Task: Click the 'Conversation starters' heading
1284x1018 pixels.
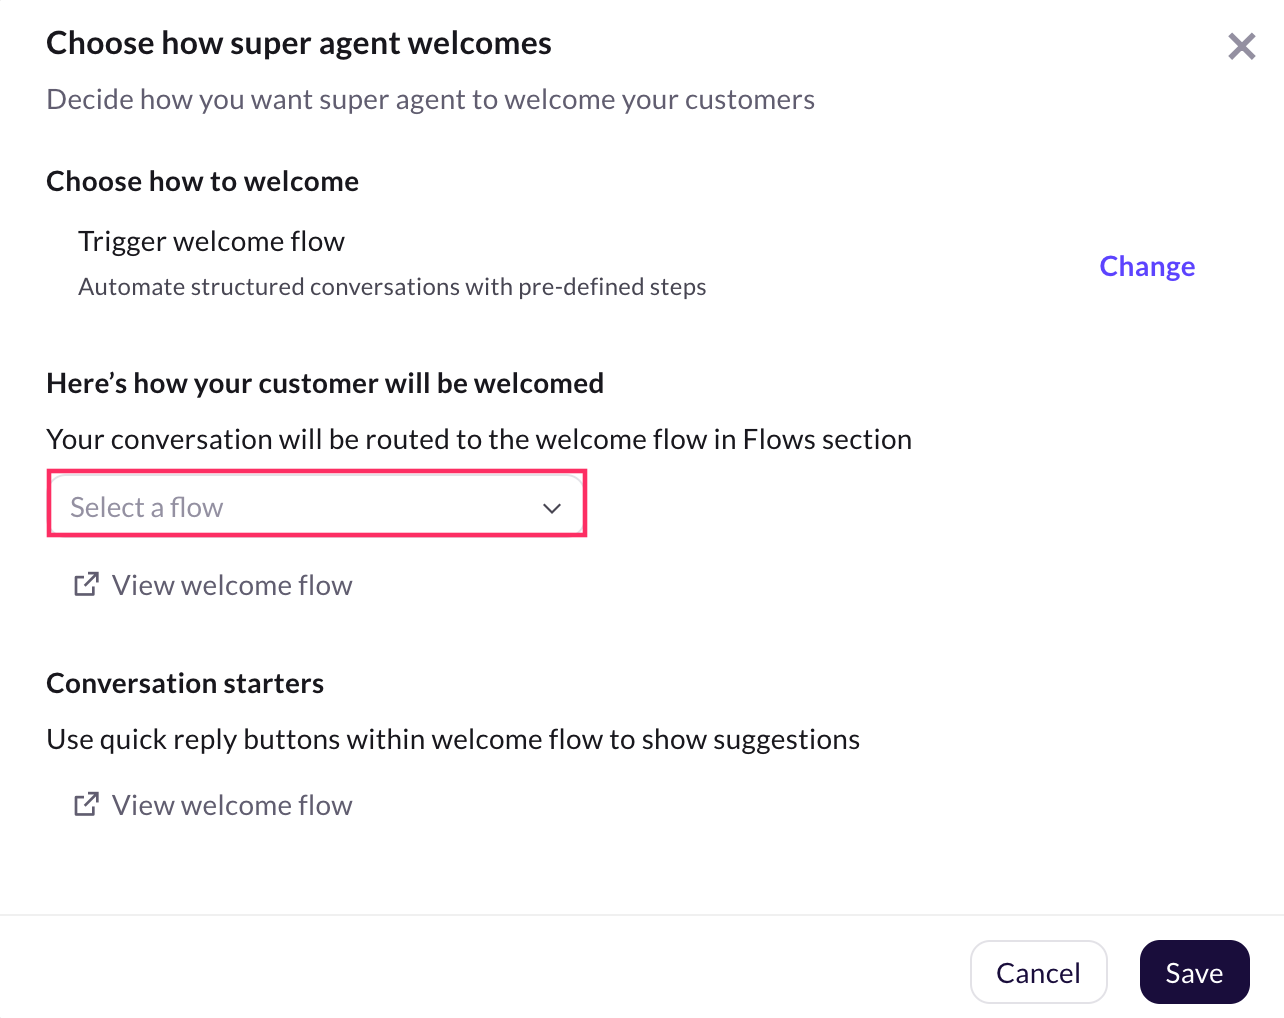Action: [x=185, y=683]
